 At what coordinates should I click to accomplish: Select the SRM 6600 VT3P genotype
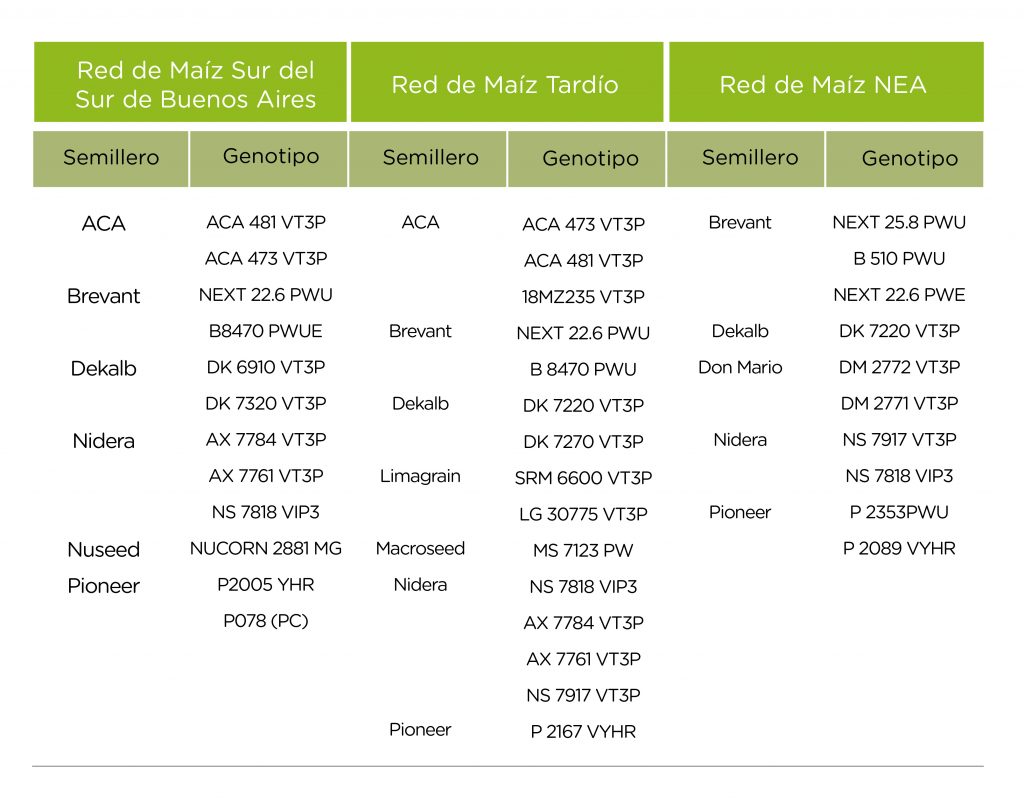583,478
